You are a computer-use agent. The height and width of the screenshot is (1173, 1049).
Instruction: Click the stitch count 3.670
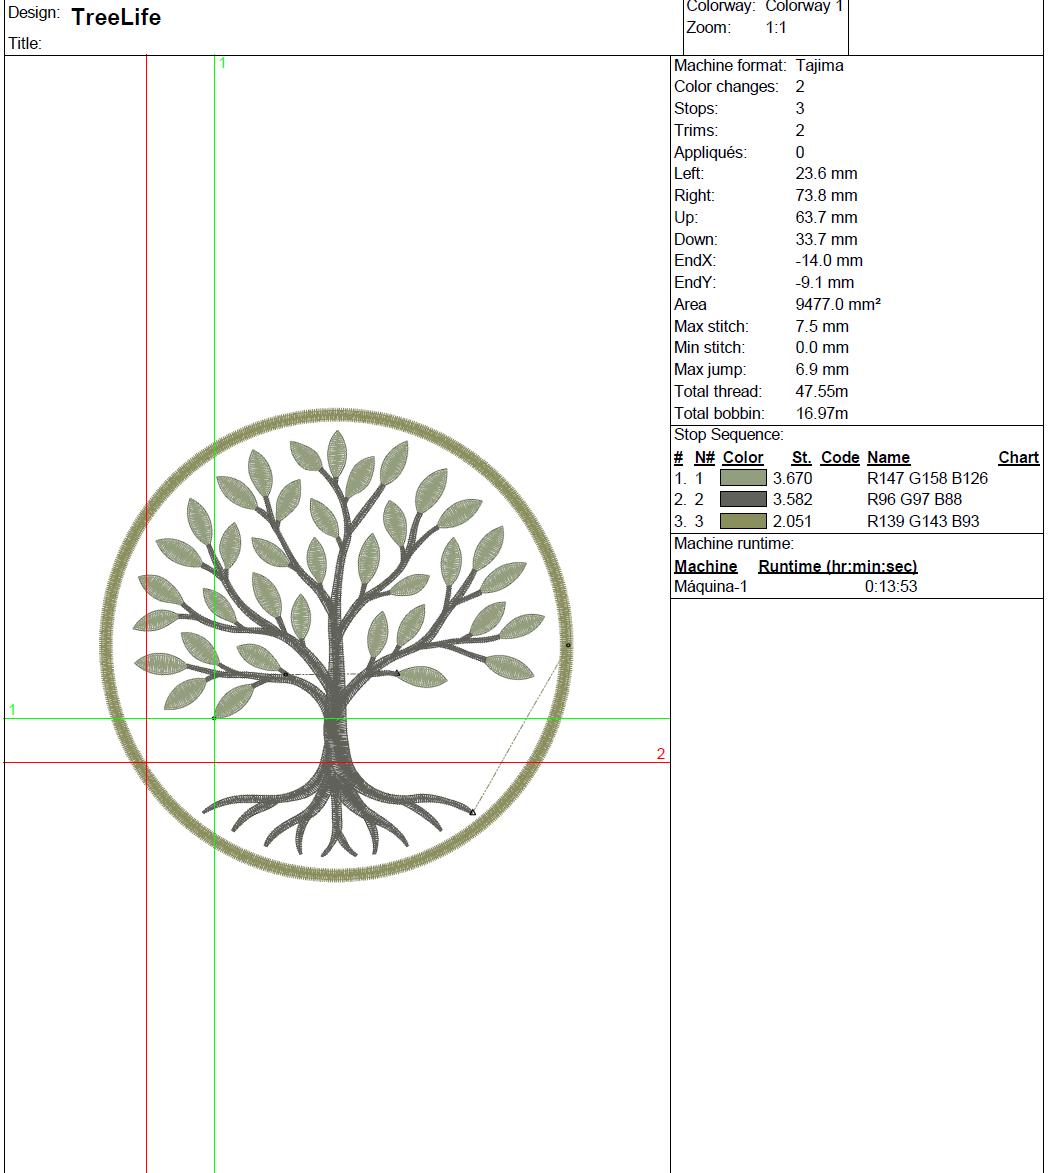click(x=792, y=478)
